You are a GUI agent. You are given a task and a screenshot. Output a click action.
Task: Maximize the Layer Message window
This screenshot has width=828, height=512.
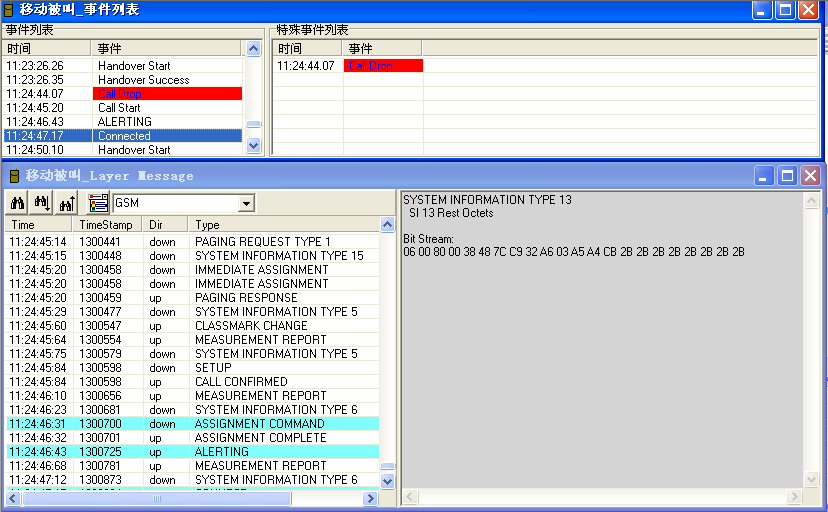[787, 176]
